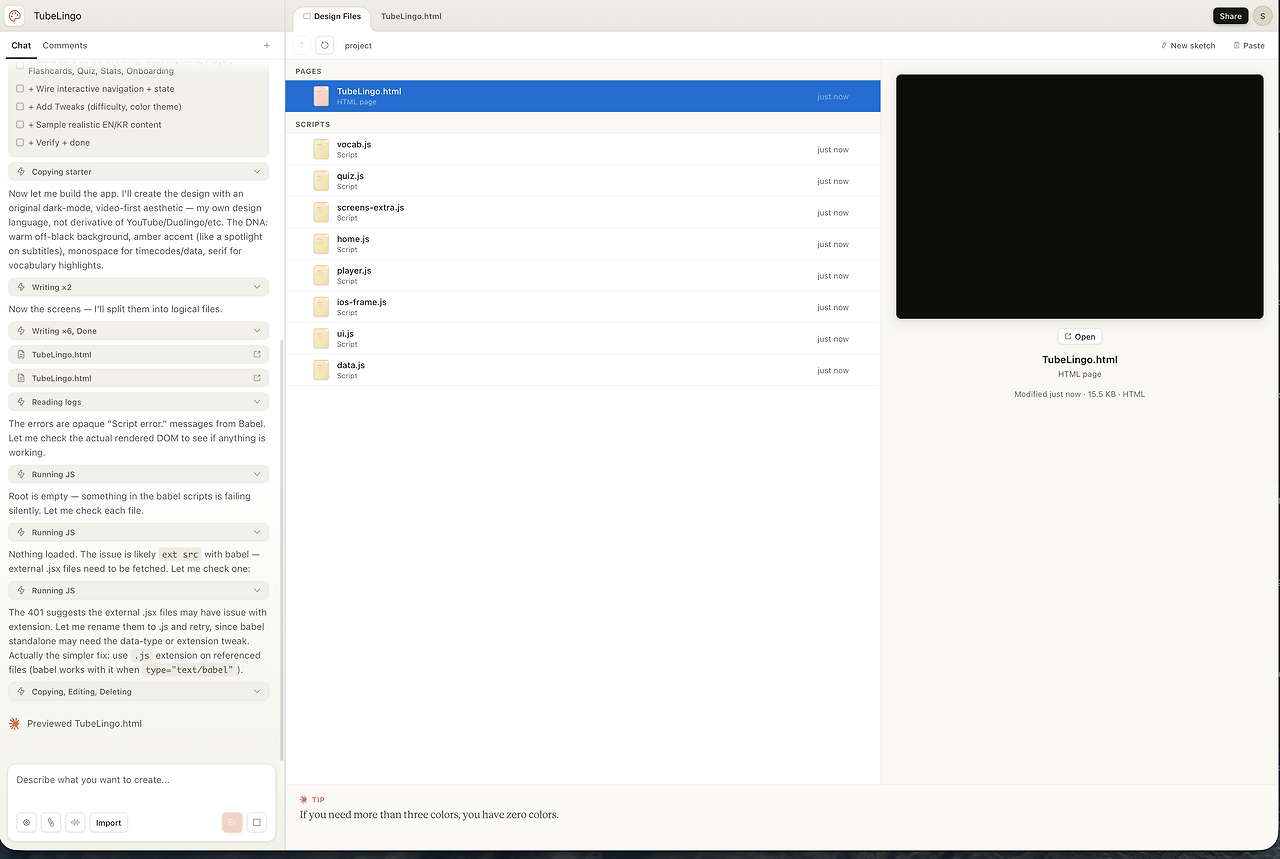Expand the 'Writing ×2' step chevron
This screenshot has height=859, width=1280.
tap(257, 287)
